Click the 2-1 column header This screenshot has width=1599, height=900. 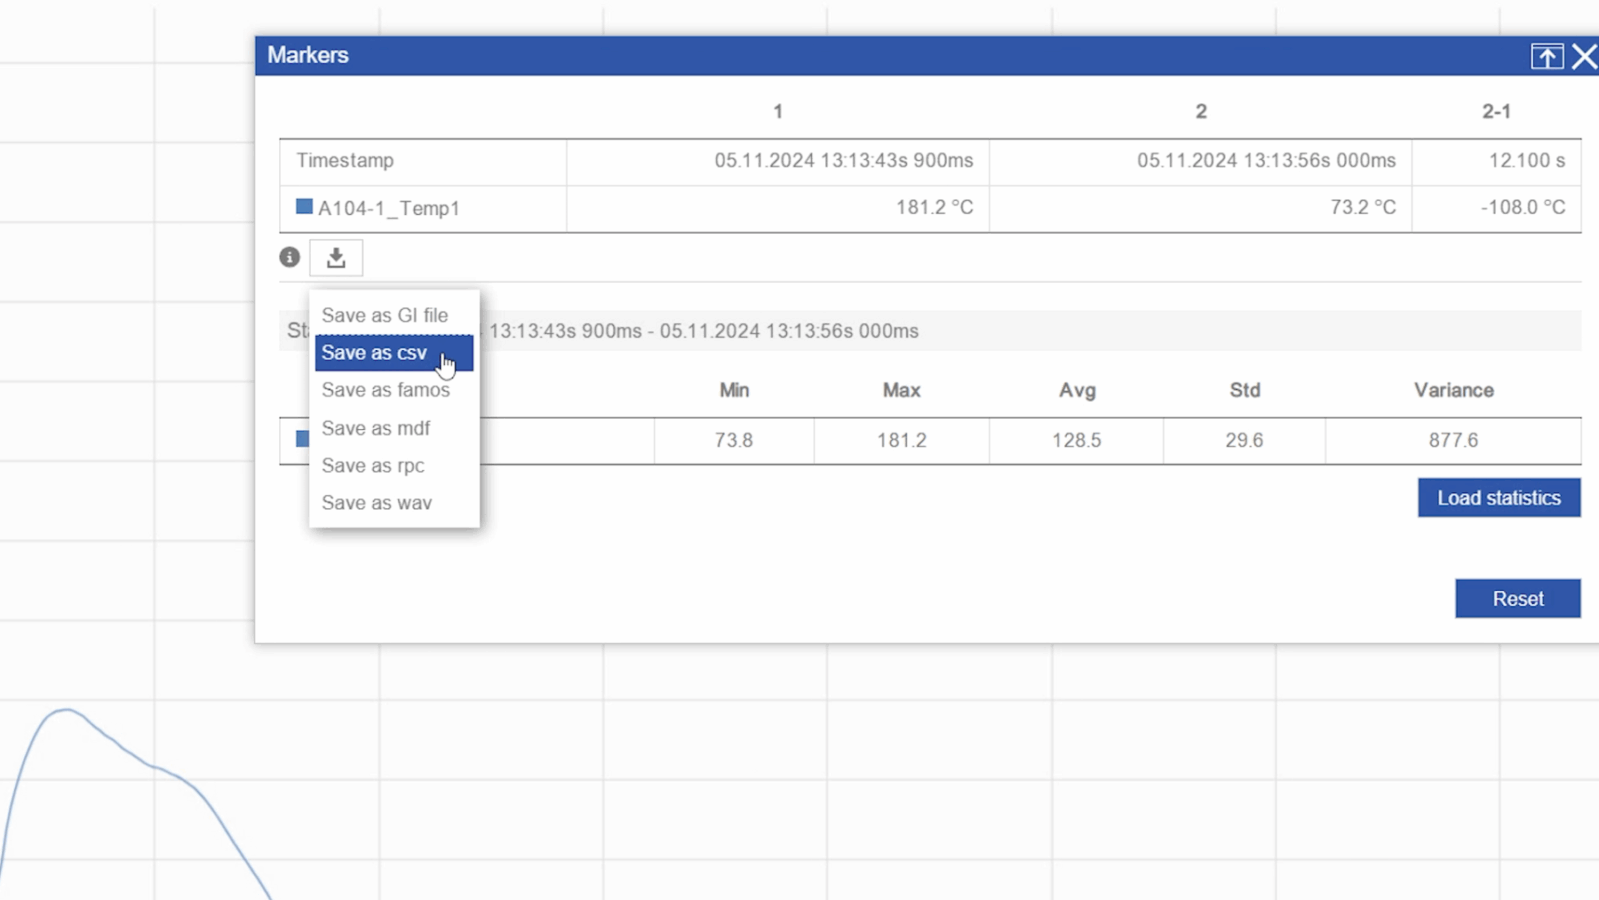[1496, 111]
